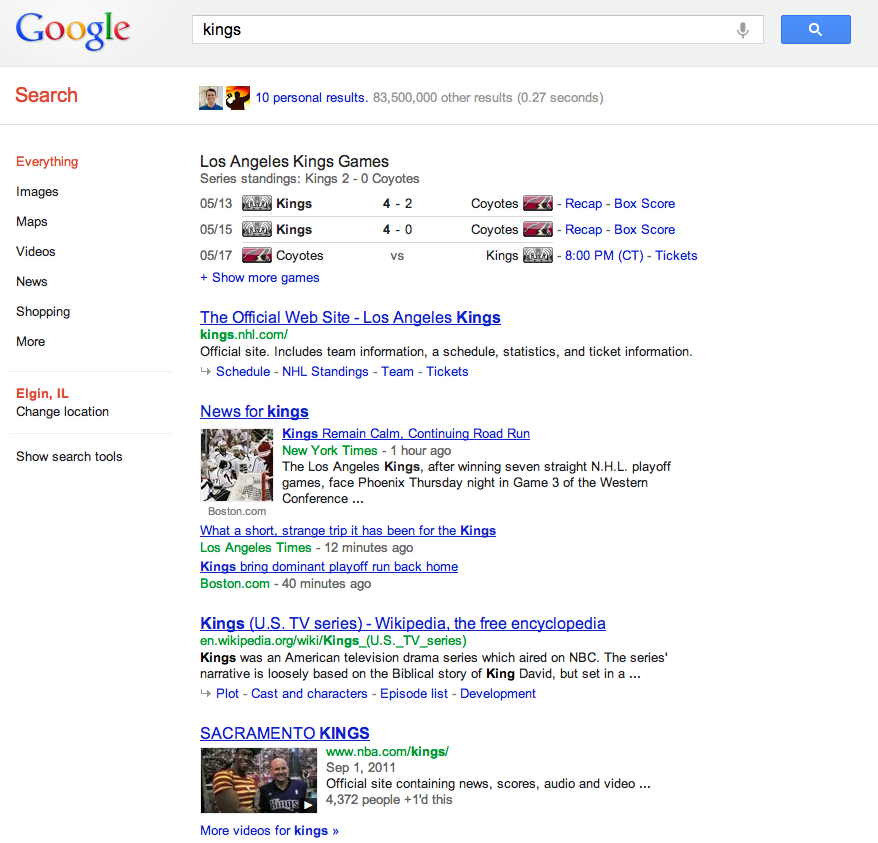Click the Coyotes logo in the 05/17 row
Image resolution: width=878 pixels, height=843 pixels.
click(x=256, y=255)
